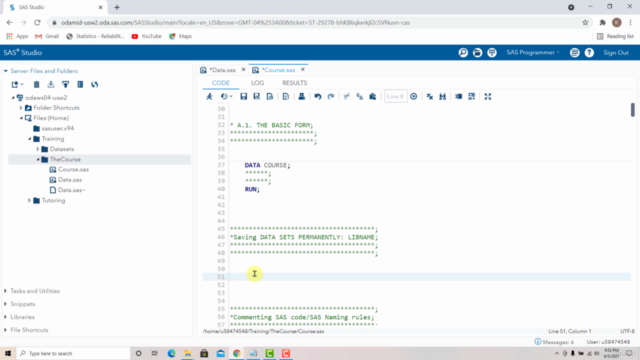This screenshot has width=640, height=360.
Task: Open find and replace binoculars icon
Action: point(442,97)
